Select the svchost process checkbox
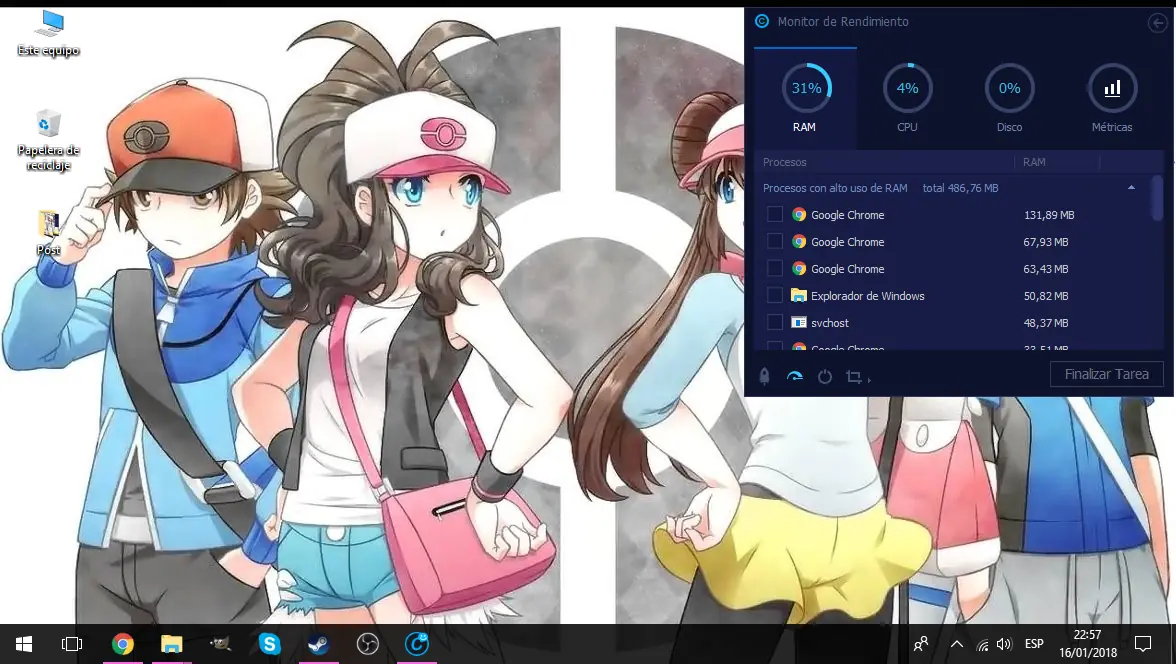Image resolution: width=1176 pixels, height=664 pixels. (x=775, y=323)
